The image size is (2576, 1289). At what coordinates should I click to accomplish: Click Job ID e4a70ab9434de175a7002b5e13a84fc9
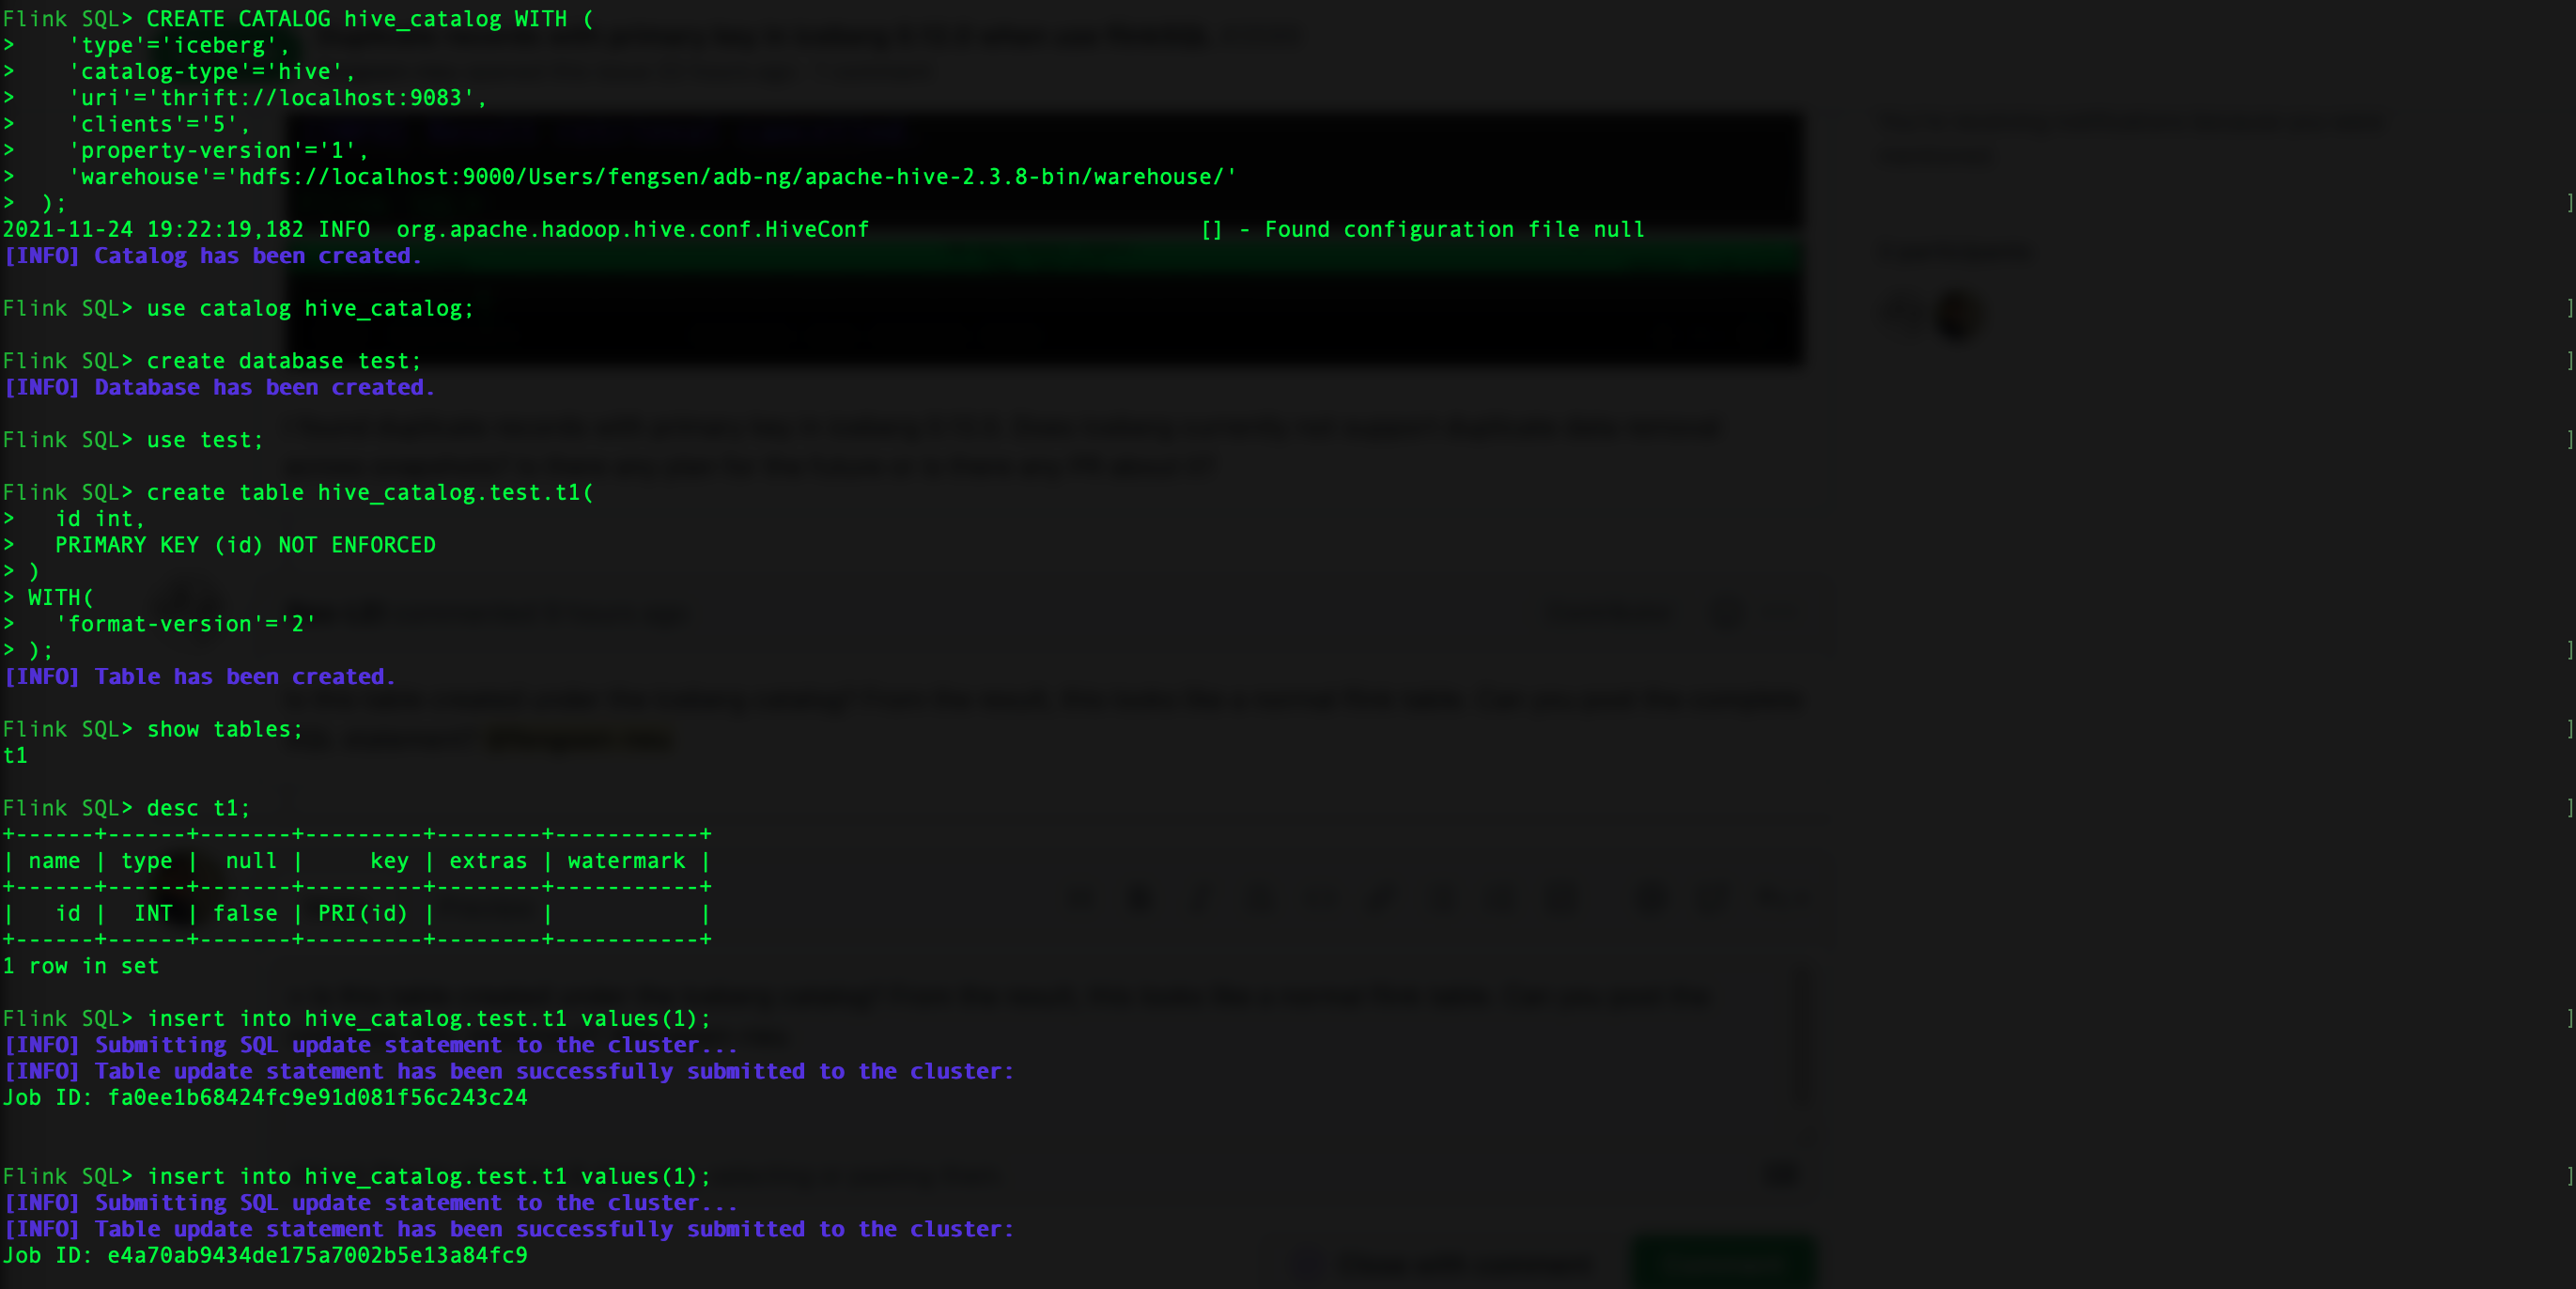316,1256
